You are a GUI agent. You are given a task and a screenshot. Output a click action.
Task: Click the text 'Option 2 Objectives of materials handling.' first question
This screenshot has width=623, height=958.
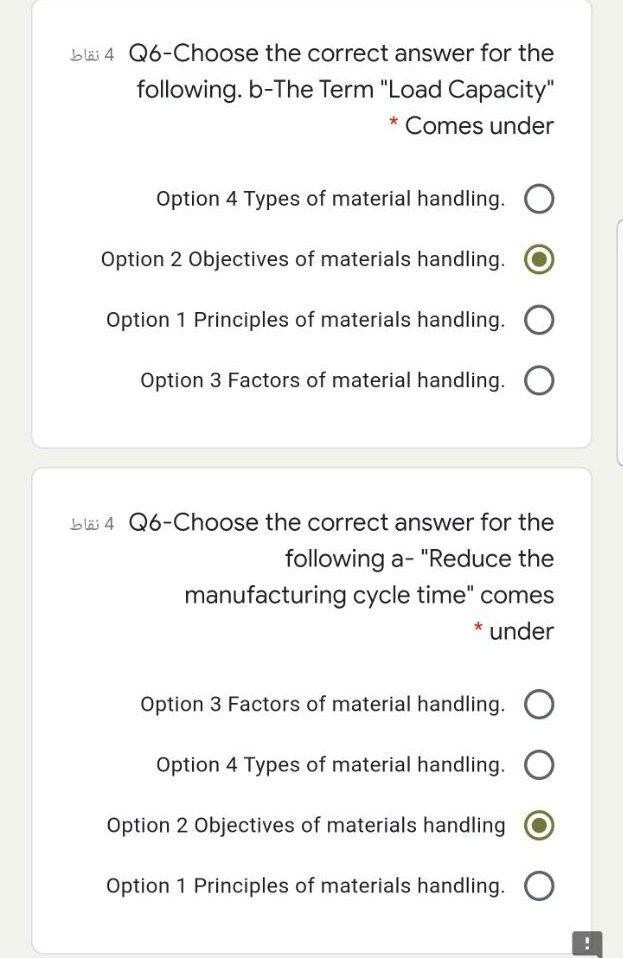(303, 258)
